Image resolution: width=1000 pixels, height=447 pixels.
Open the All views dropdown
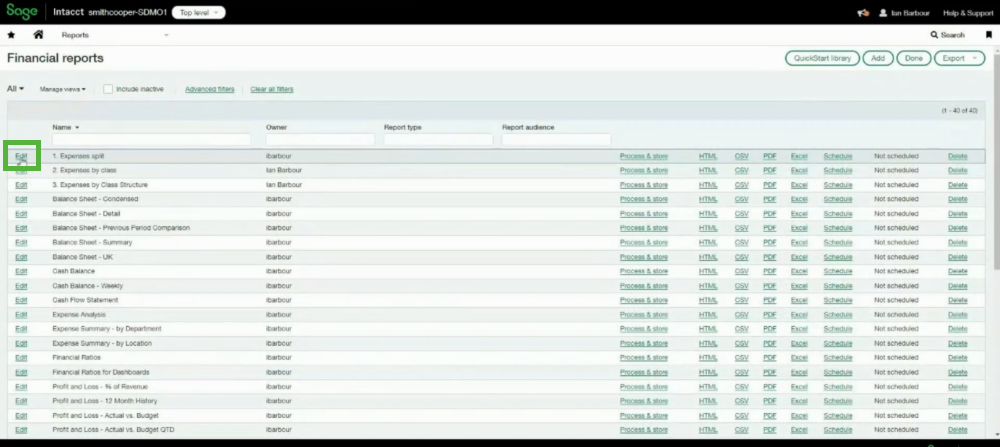pyautogui.click(x=15, y=89)
